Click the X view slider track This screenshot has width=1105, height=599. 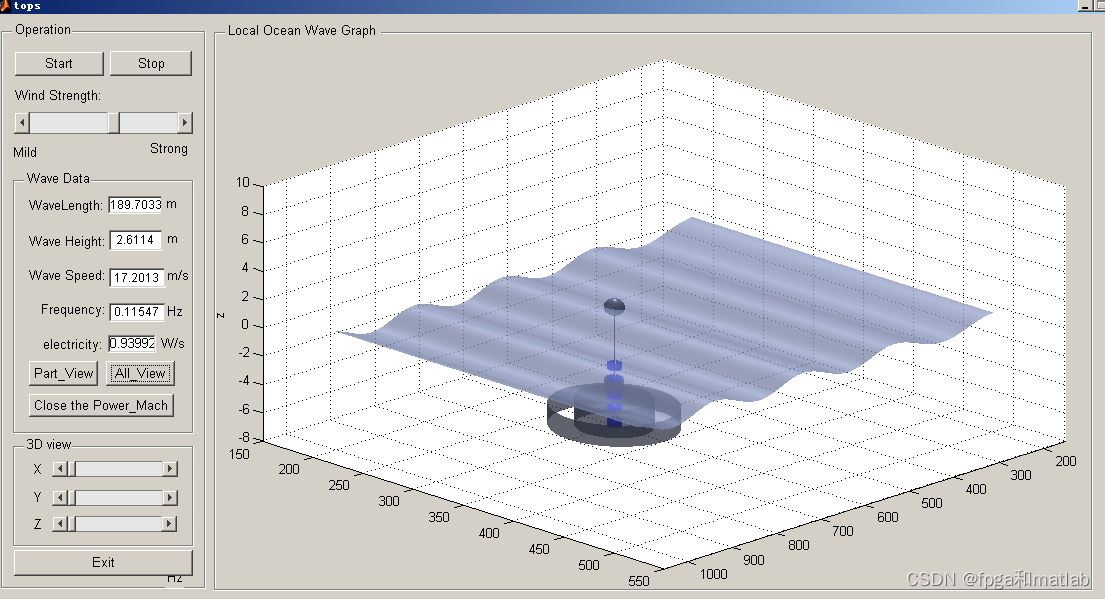[x=119, y=469]
